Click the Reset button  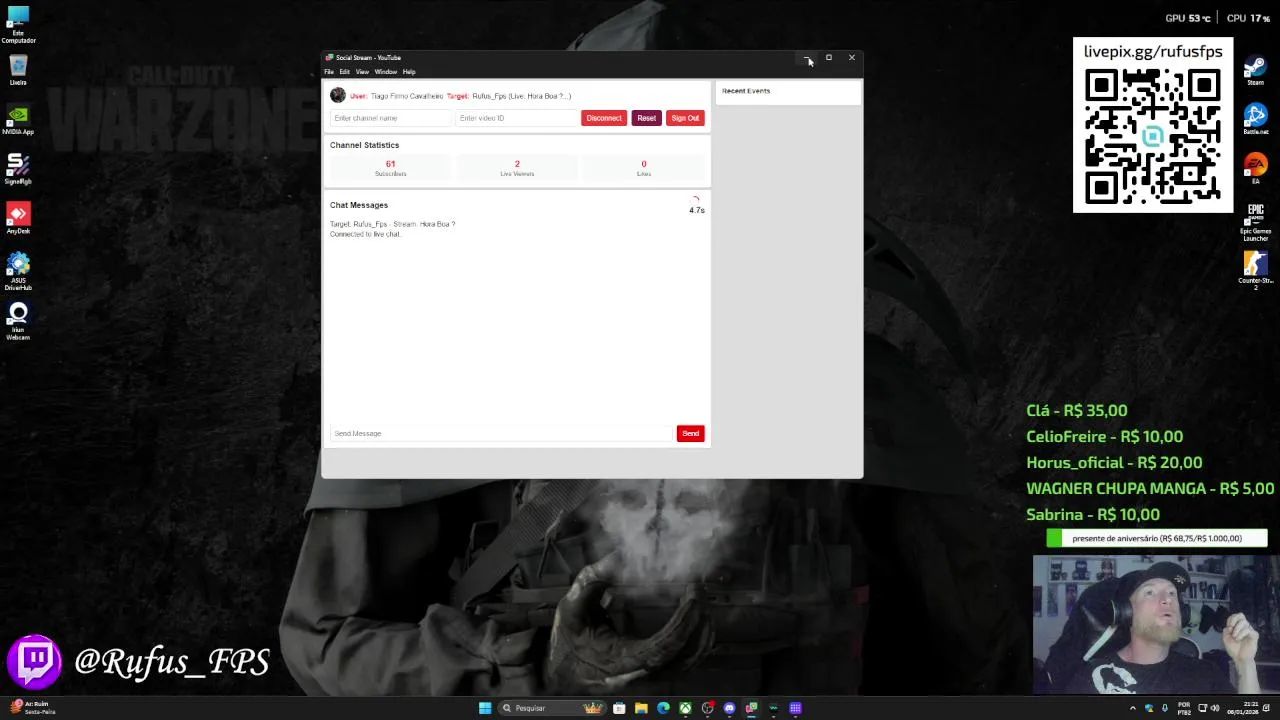tap(647, 118)
